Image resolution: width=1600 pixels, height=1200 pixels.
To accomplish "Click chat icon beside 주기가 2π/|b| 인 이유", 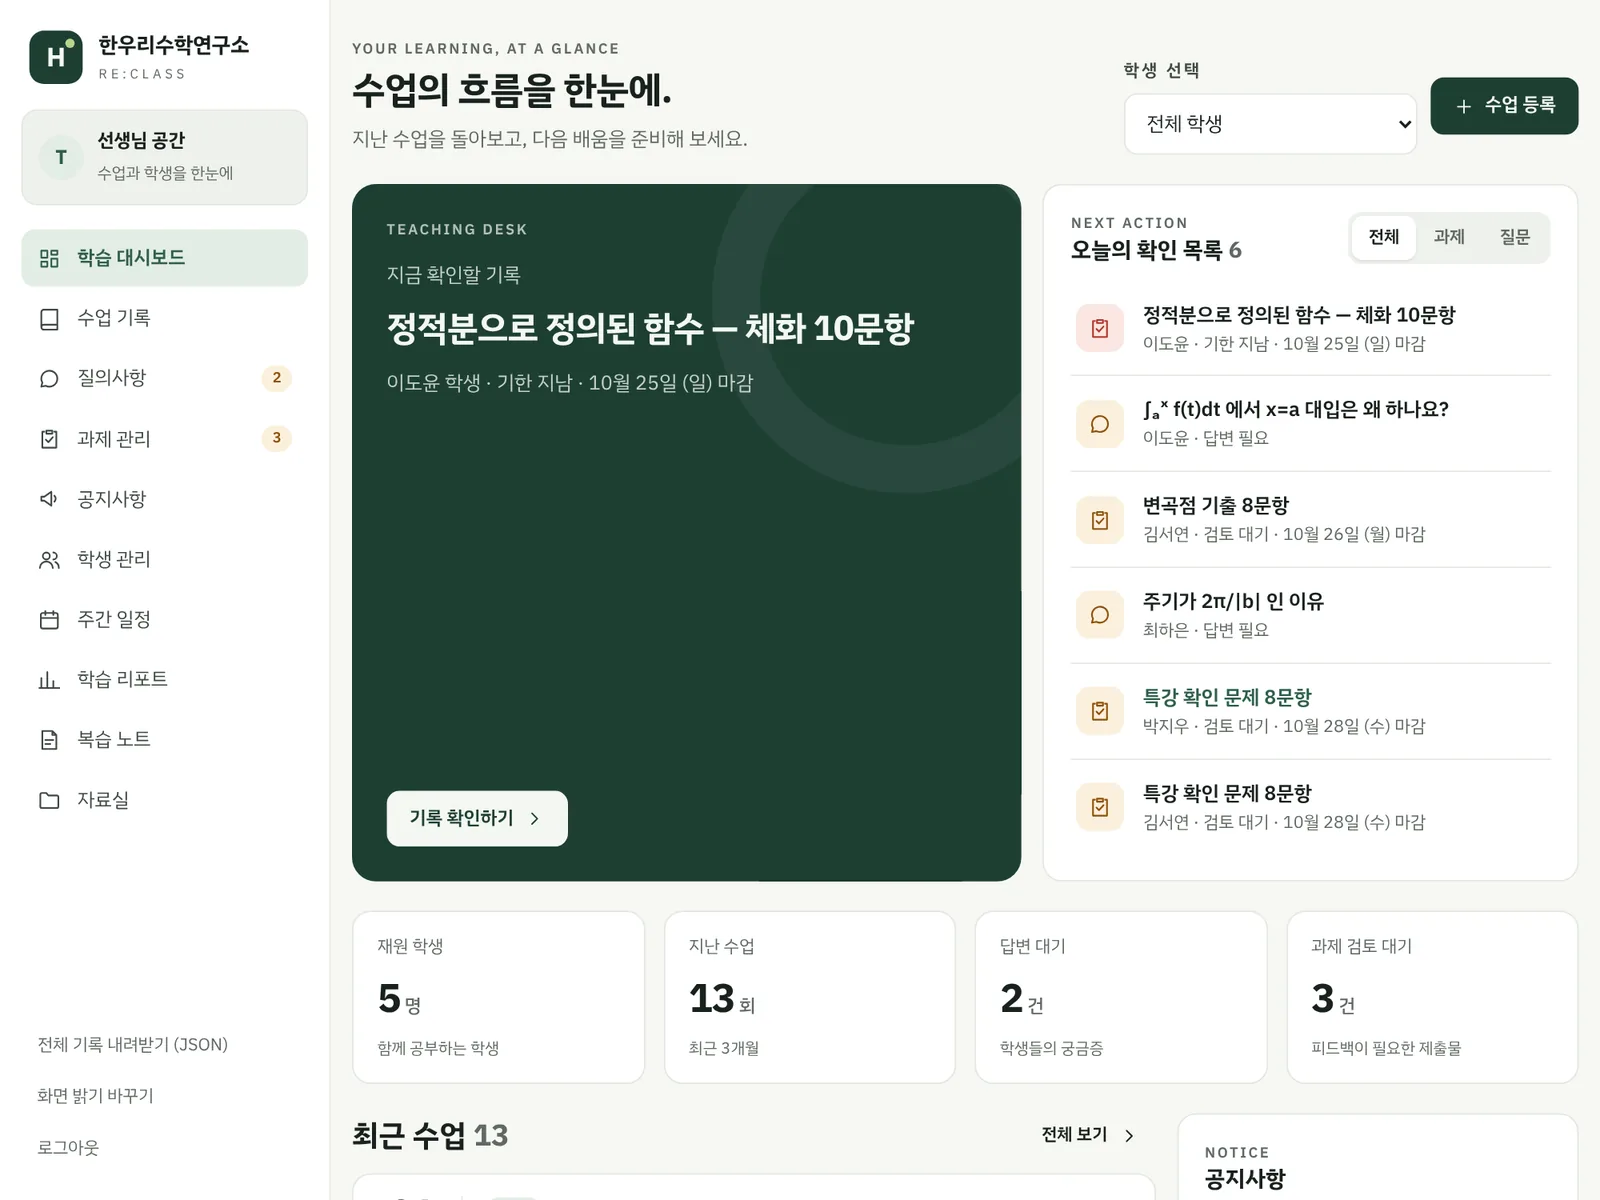I will [x=1100, y=615].
